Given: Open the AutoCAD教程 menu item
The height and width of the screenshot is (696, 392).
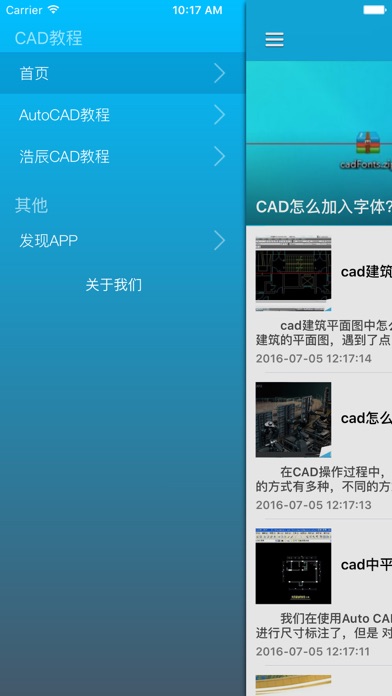Looking at the screenshot, I should (123, 115).
